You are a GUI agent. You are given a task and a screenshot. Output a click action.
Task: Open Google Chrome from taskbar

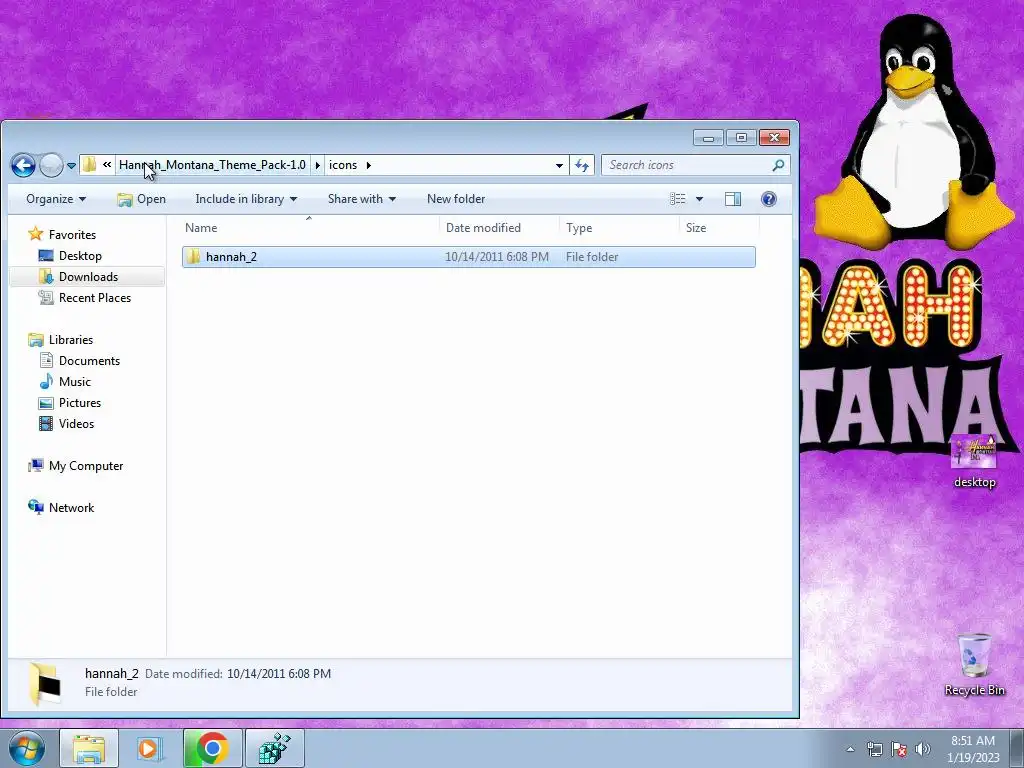212,748
